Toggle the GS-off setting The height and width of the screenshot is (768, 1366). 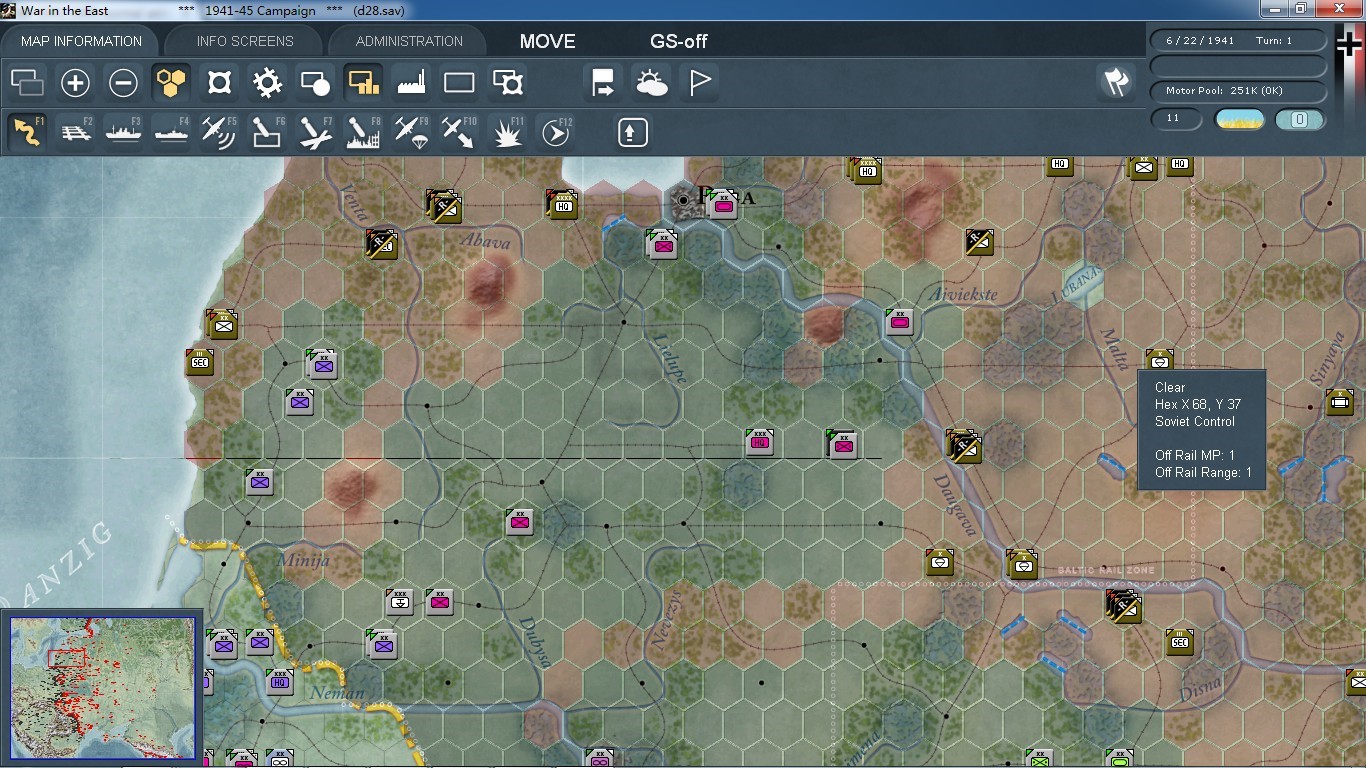tap(679, 42)
